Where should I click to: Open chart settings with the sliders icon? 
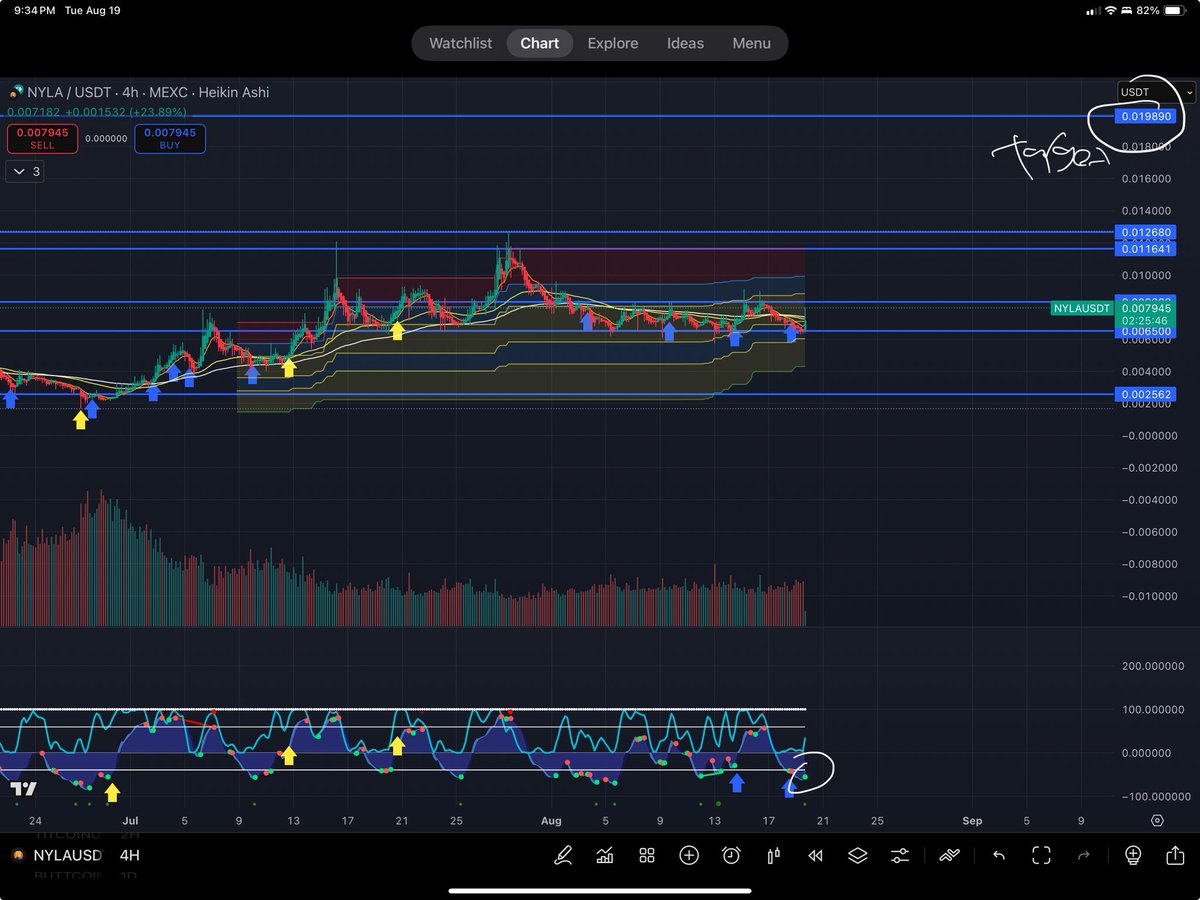pyautogui.click(x=899, y=856)
